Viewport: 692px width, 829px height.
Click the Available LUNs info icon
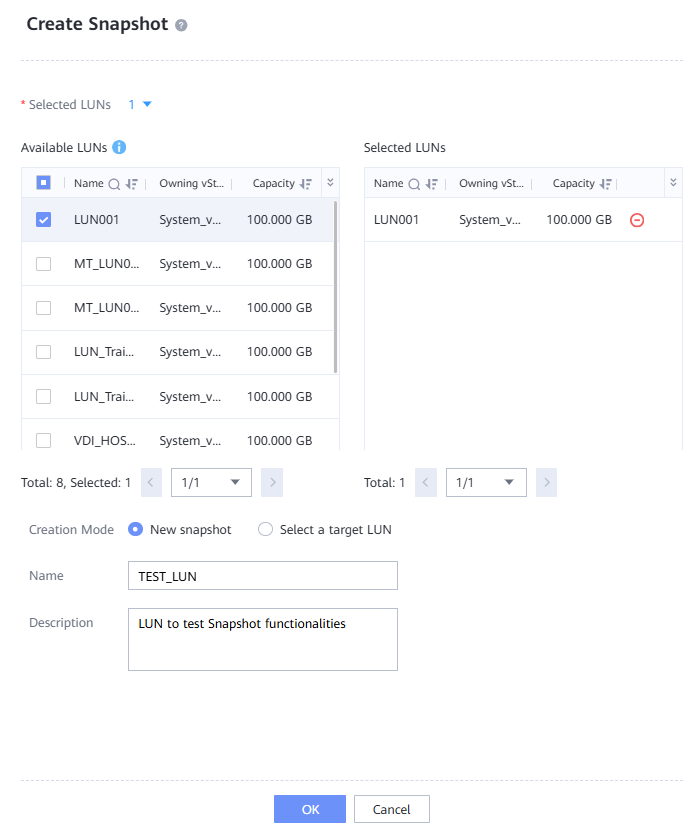[x=119, y=147]
